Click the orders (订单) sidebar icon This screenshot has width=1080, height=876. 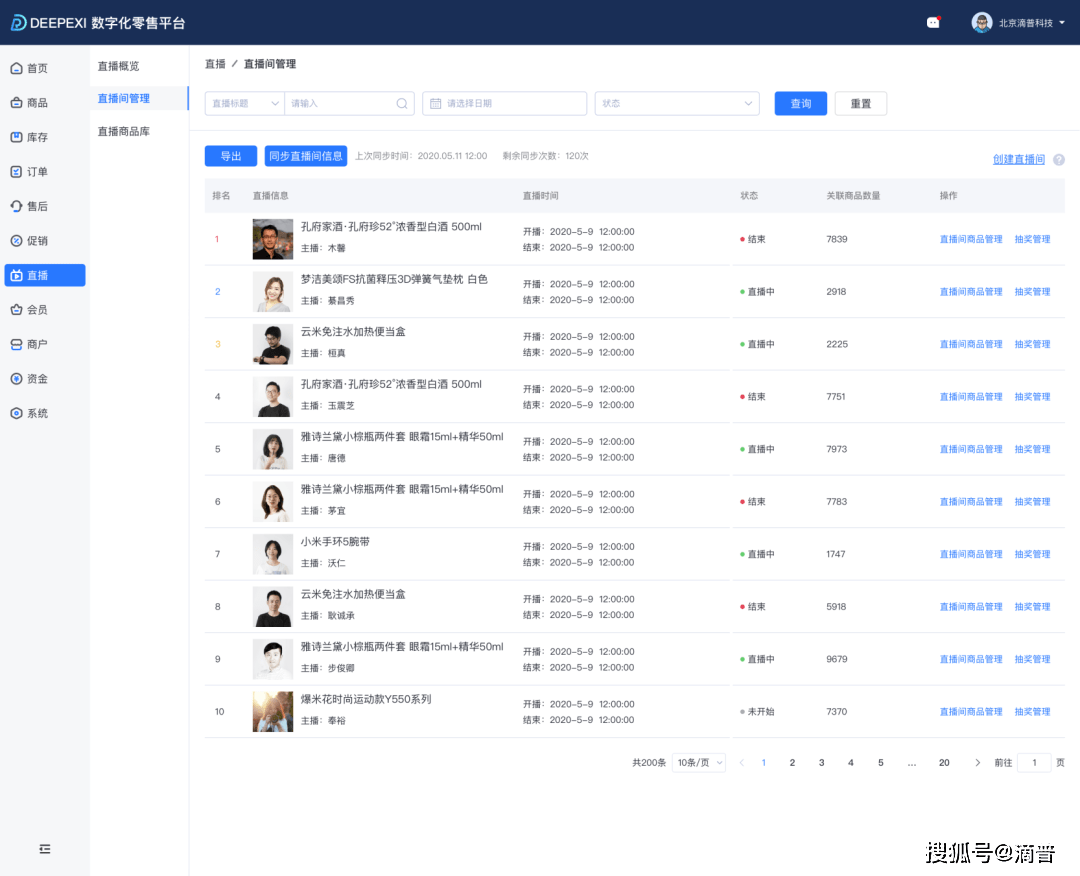pos(16,172)
